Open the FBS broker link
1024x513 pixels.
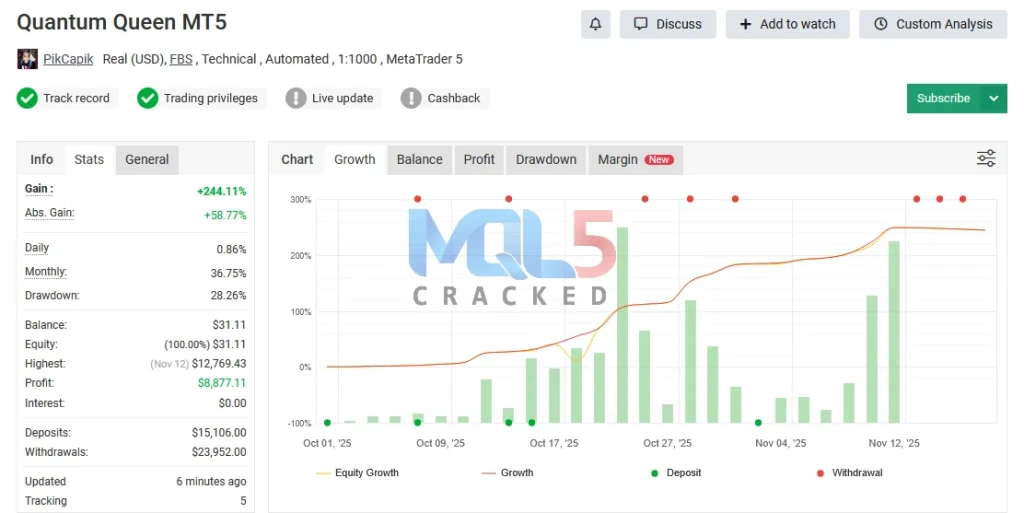(181, 60)
